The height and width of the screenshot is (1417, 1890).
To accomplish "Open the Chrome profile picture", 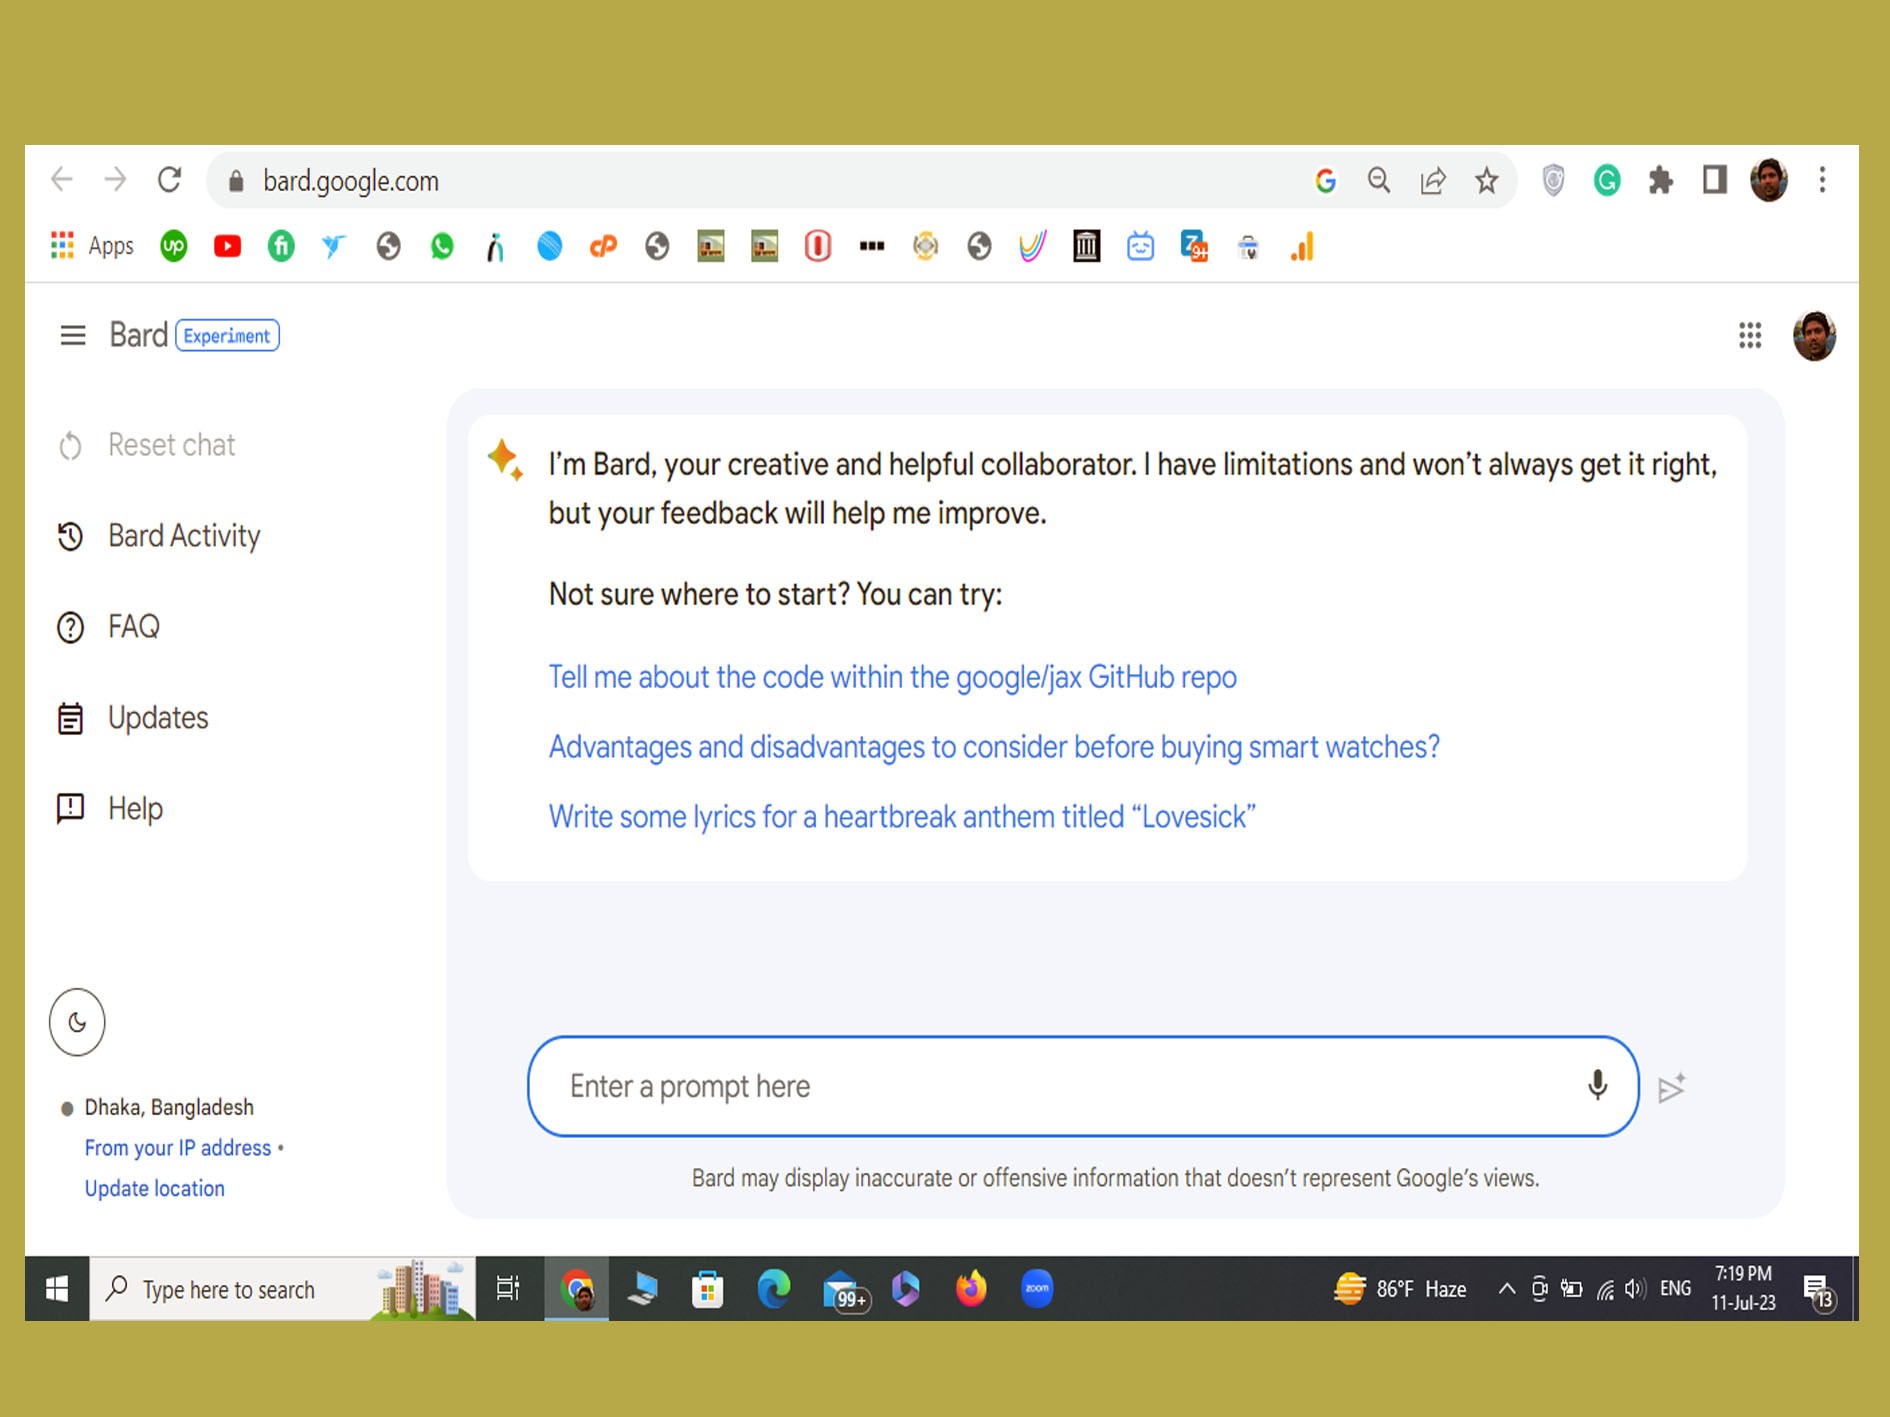I will [1769, 180].
